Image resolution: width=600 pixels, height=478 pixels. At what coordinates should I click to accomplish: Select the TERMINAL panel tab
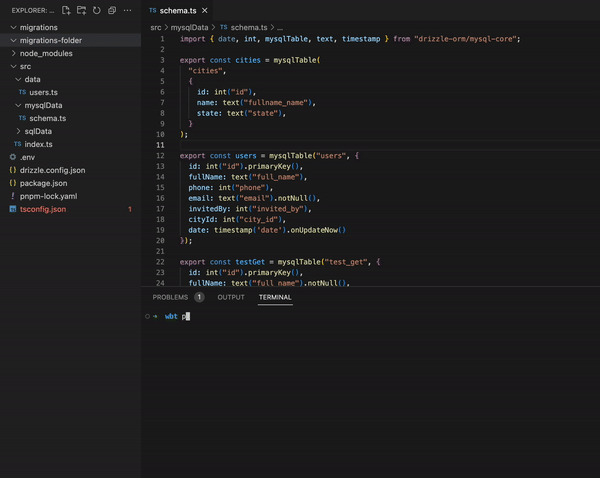[275, 297]
